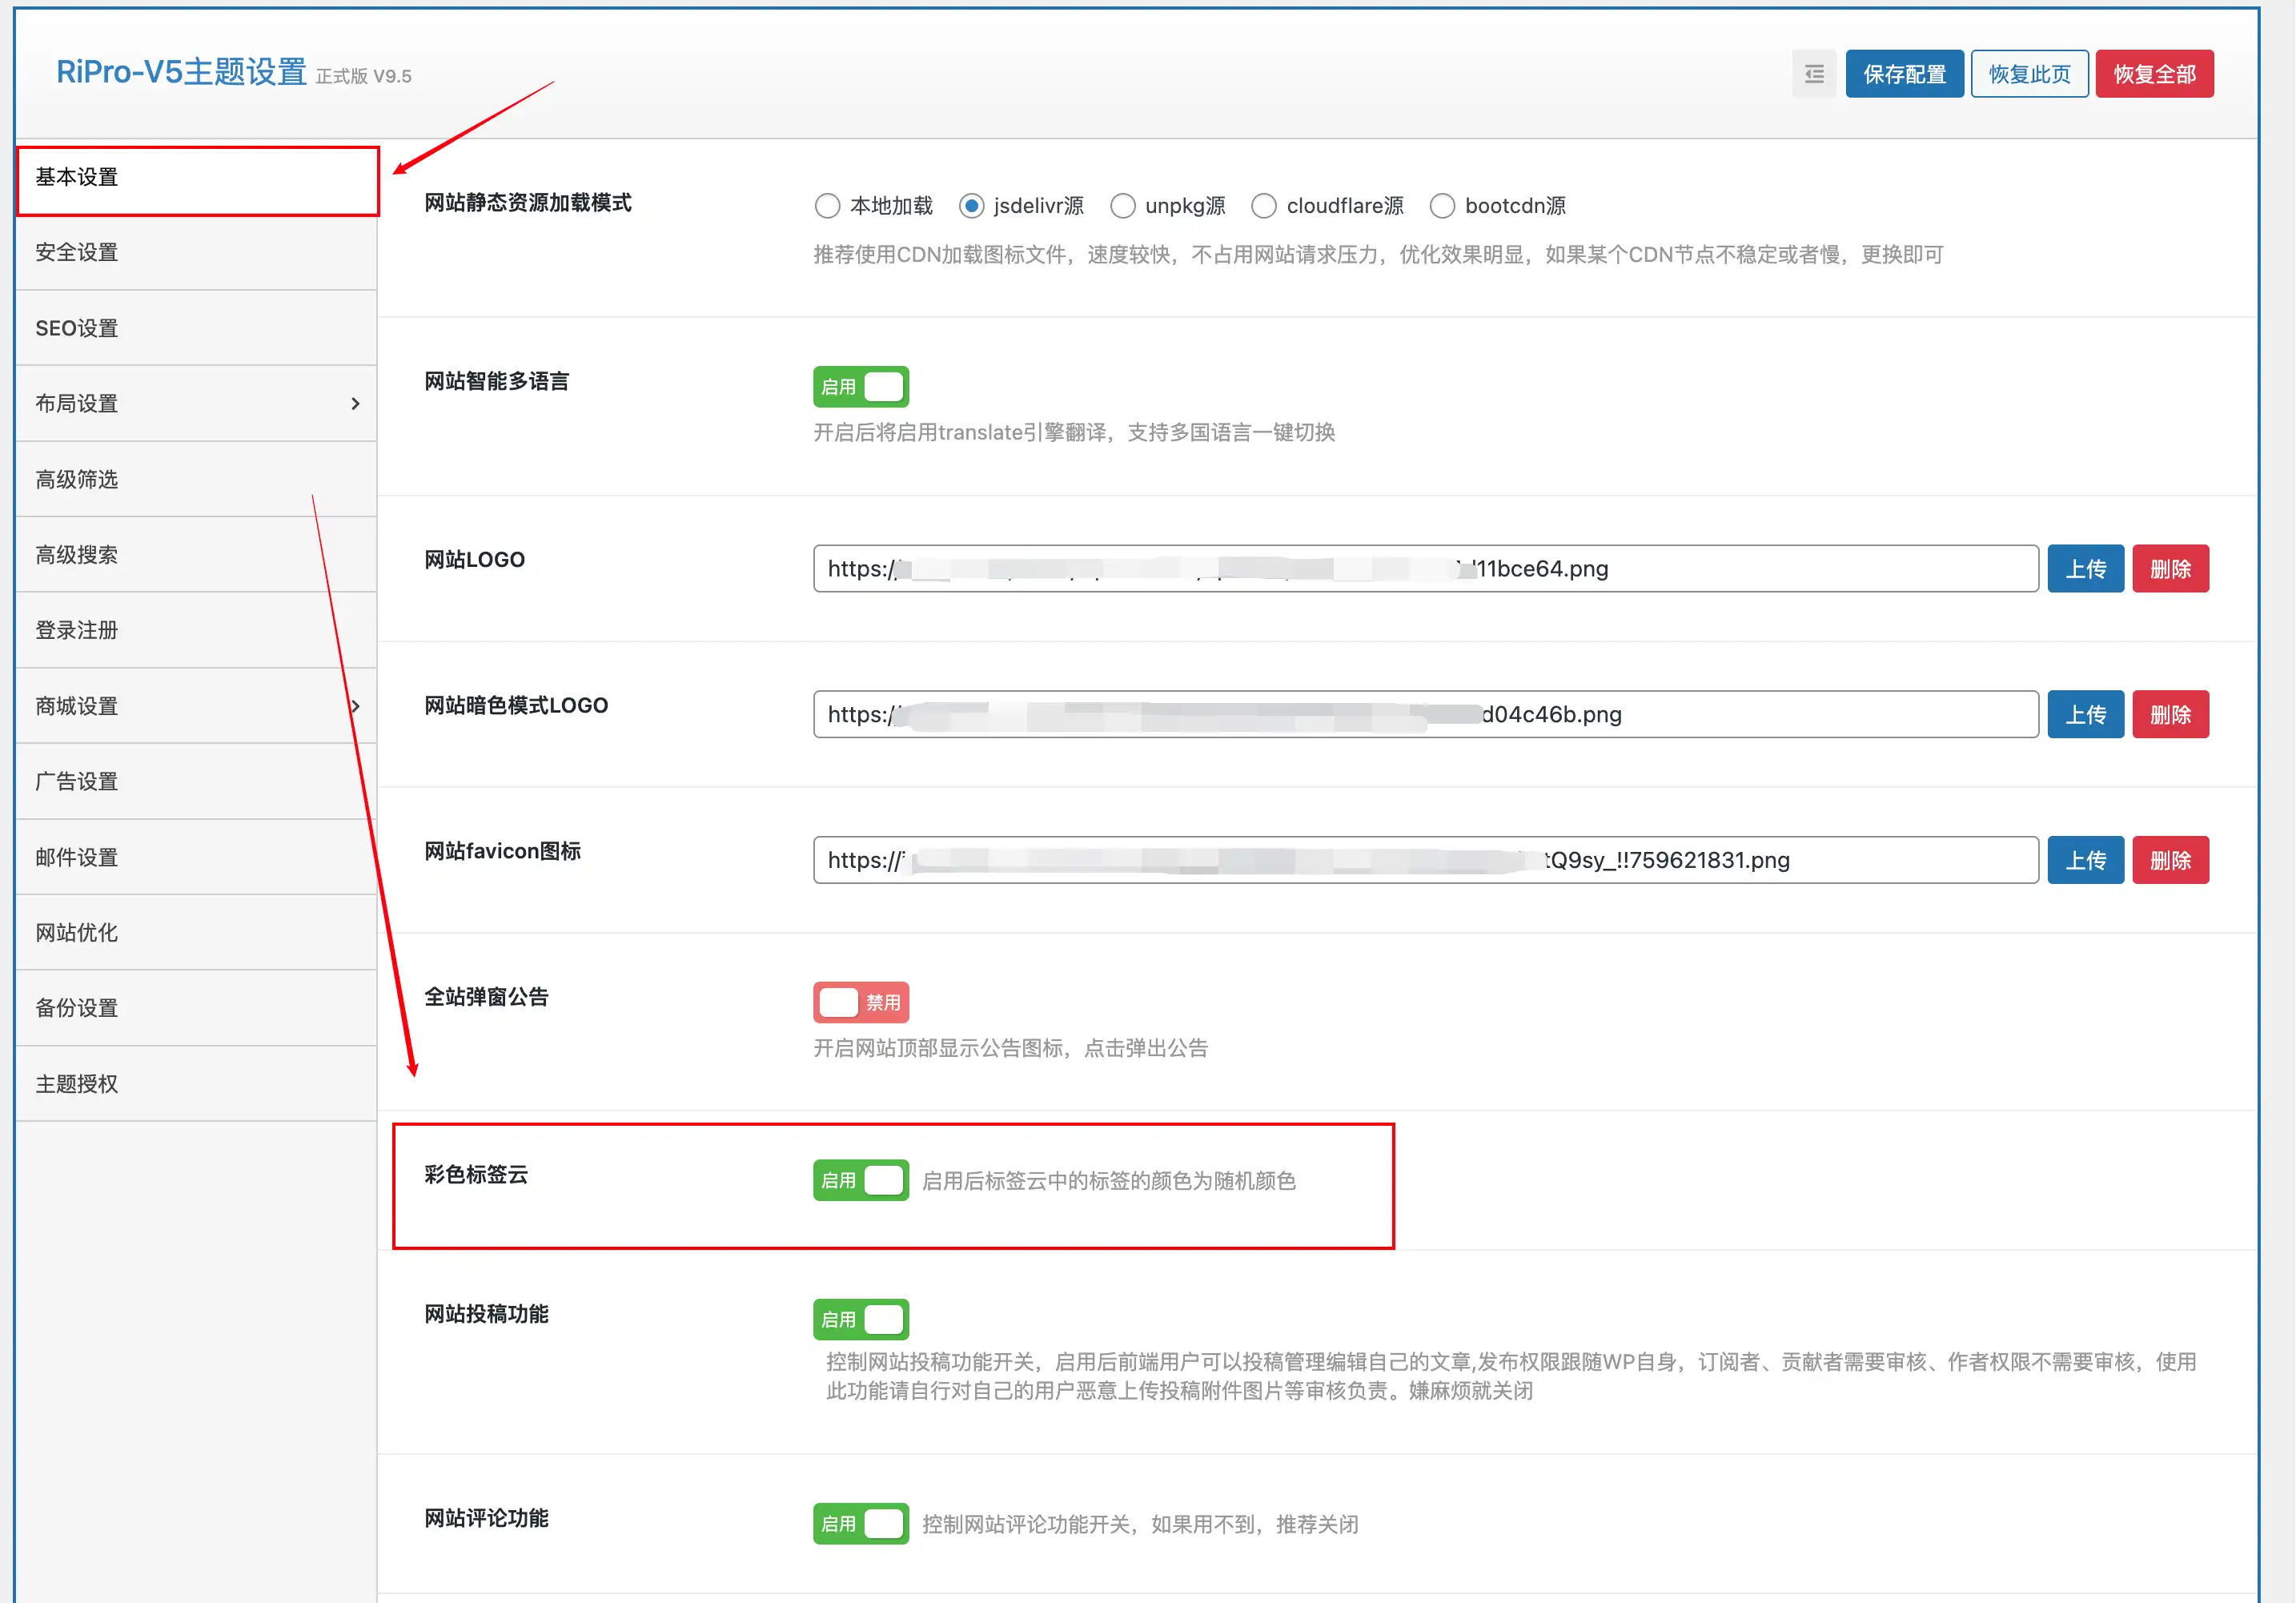The width and height of the screenshot is (2296, 1603).
Task: Turn off the 网站评论功能 switch
Action: coord(860,1523)
